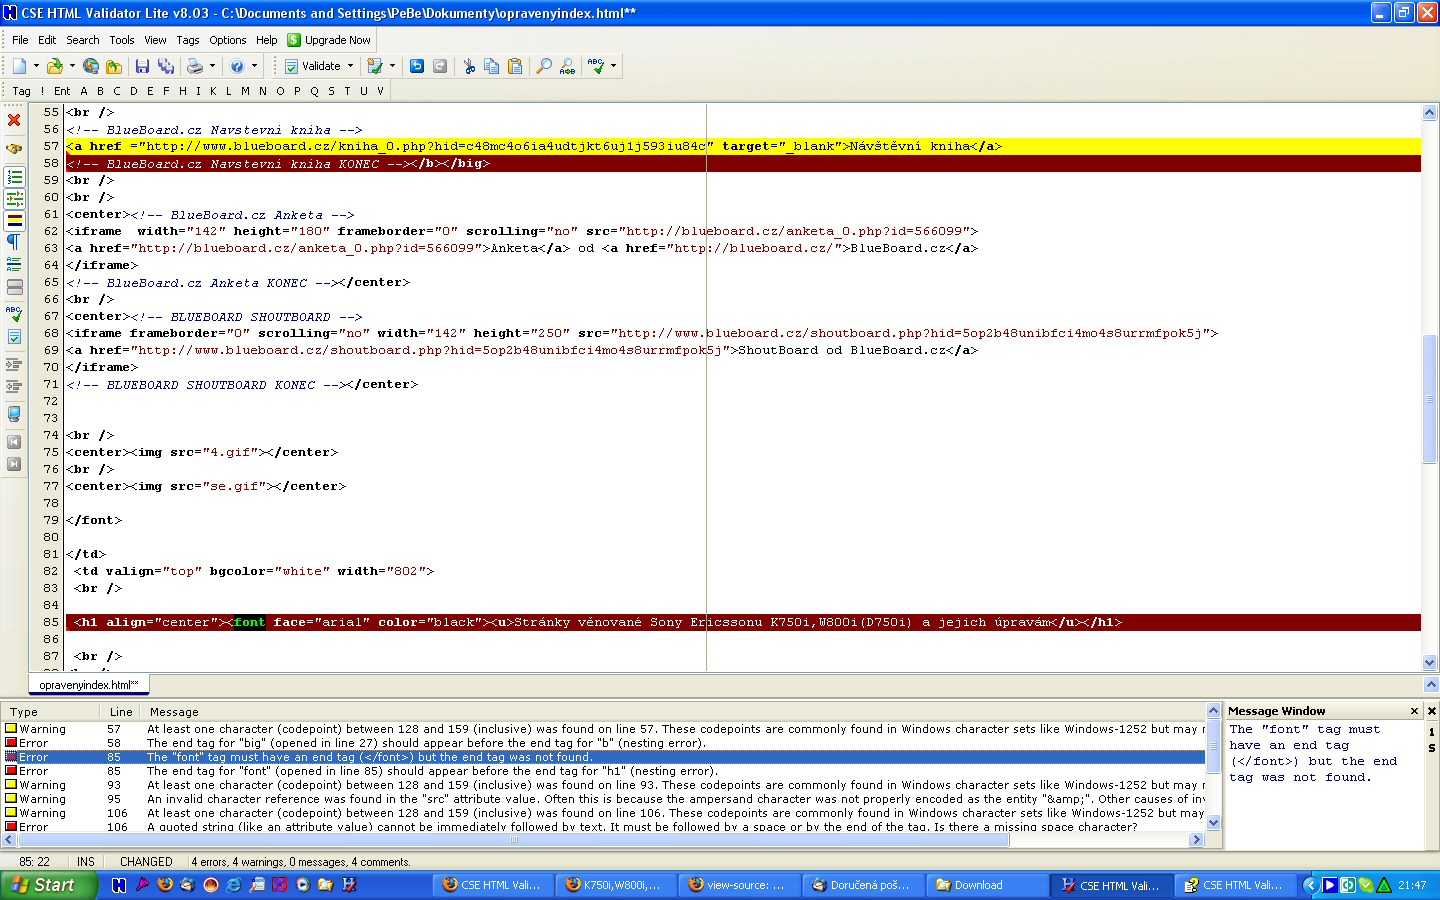Viewport: 1440px width, 900px height.
Task: Toggle current line highlight stripe icon
Action: [14, 220]
